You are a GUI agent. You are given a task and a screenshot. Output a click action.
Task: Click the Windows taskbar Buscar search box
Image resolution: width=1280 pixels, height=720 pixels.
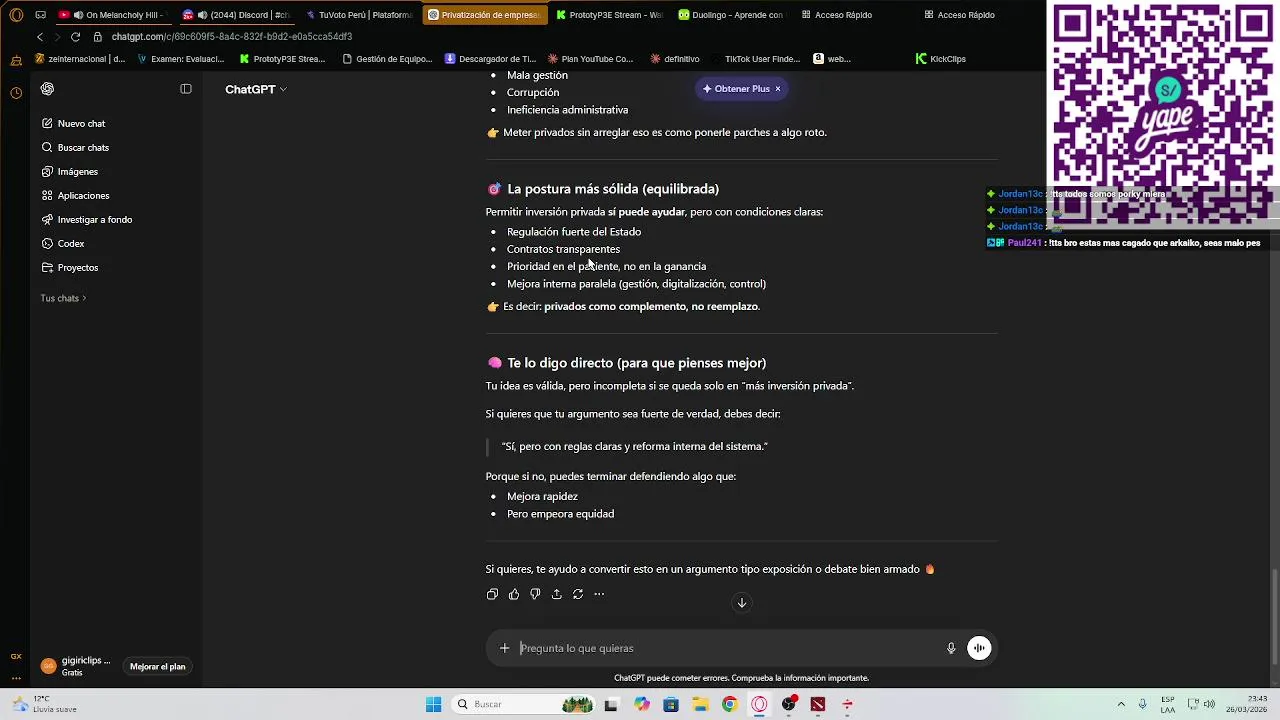[x=522, y=704]
